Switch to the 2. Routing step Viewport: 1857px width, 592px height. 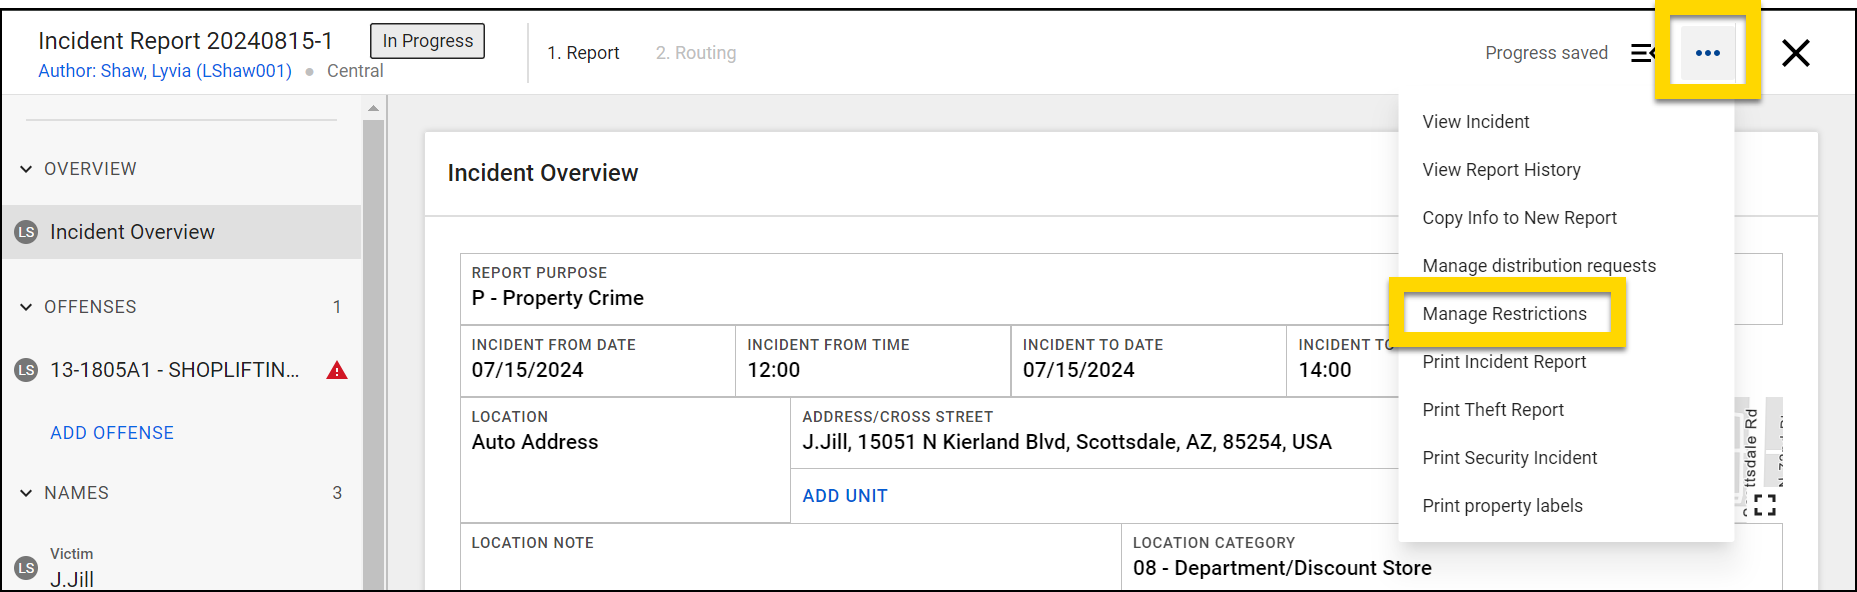696,53
